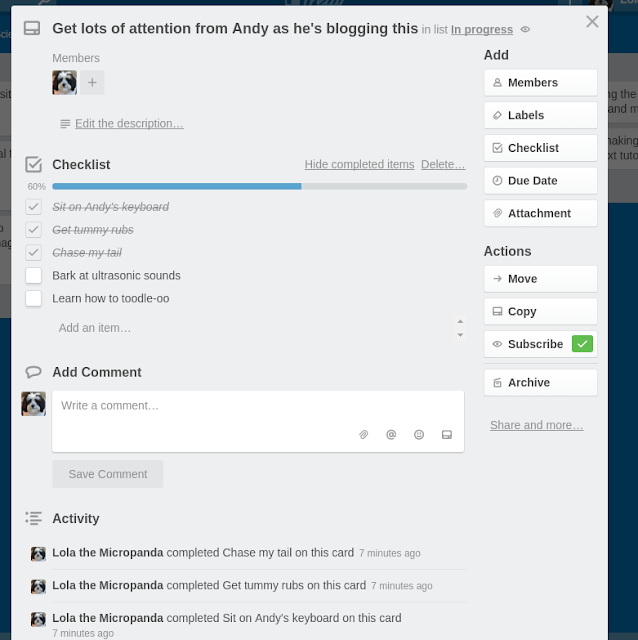Uncheck Get tummy rubs item
Image resolution: width=638 pixels, height=640 pixels.
click(x=33, y=230)
